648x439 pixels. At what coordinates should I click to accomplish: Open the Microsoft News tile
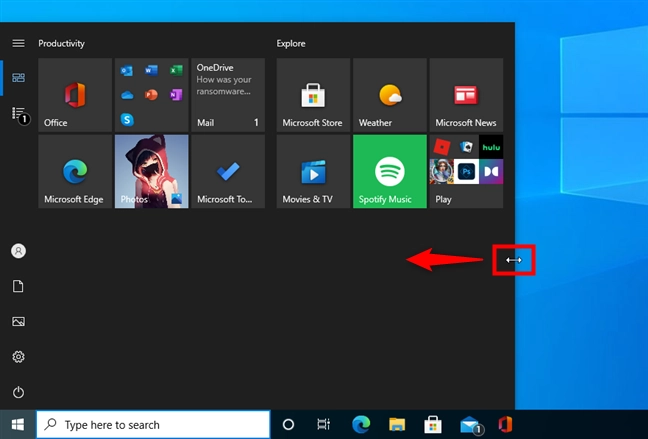[466, 95]
